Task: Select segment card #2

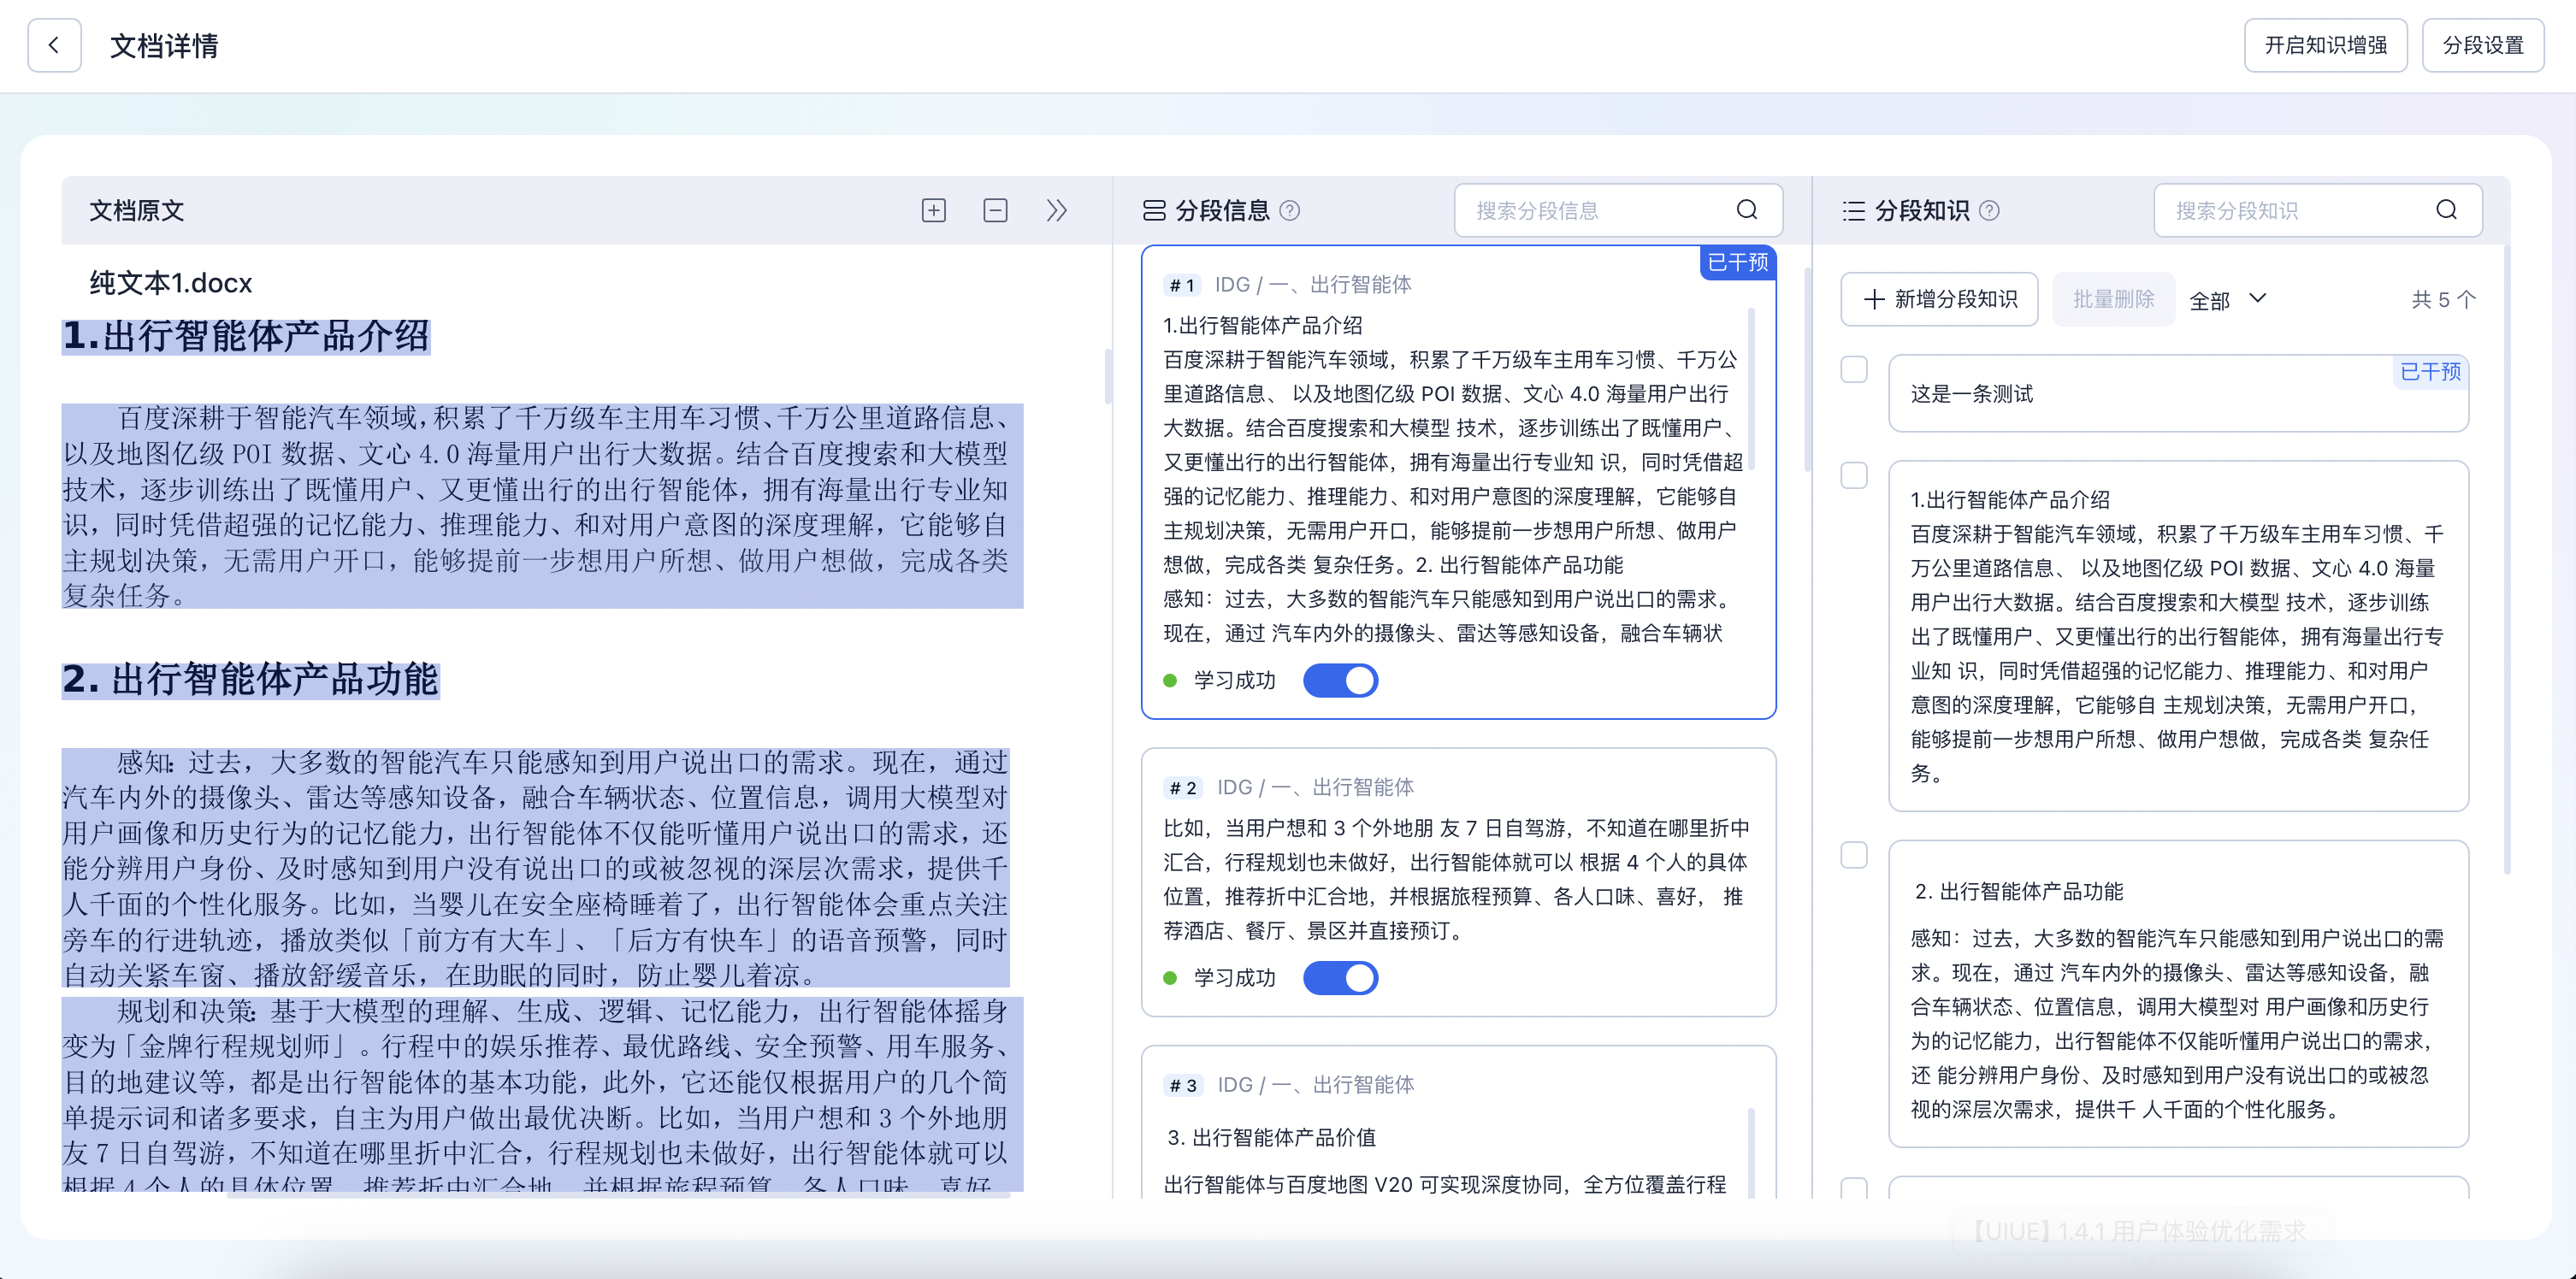Action: pyautogui.click(x=1458, y=882)
